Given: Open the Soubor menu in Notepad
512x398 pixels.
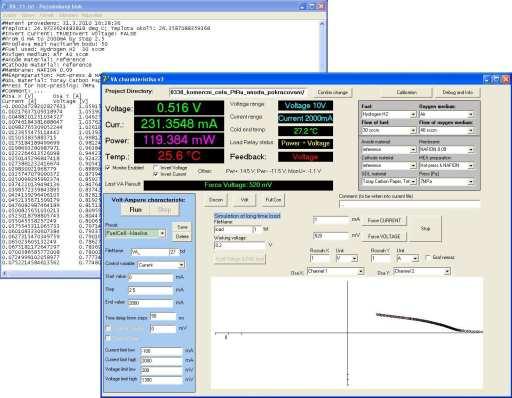Looking at the screenshot, I should tap(9, 15).
